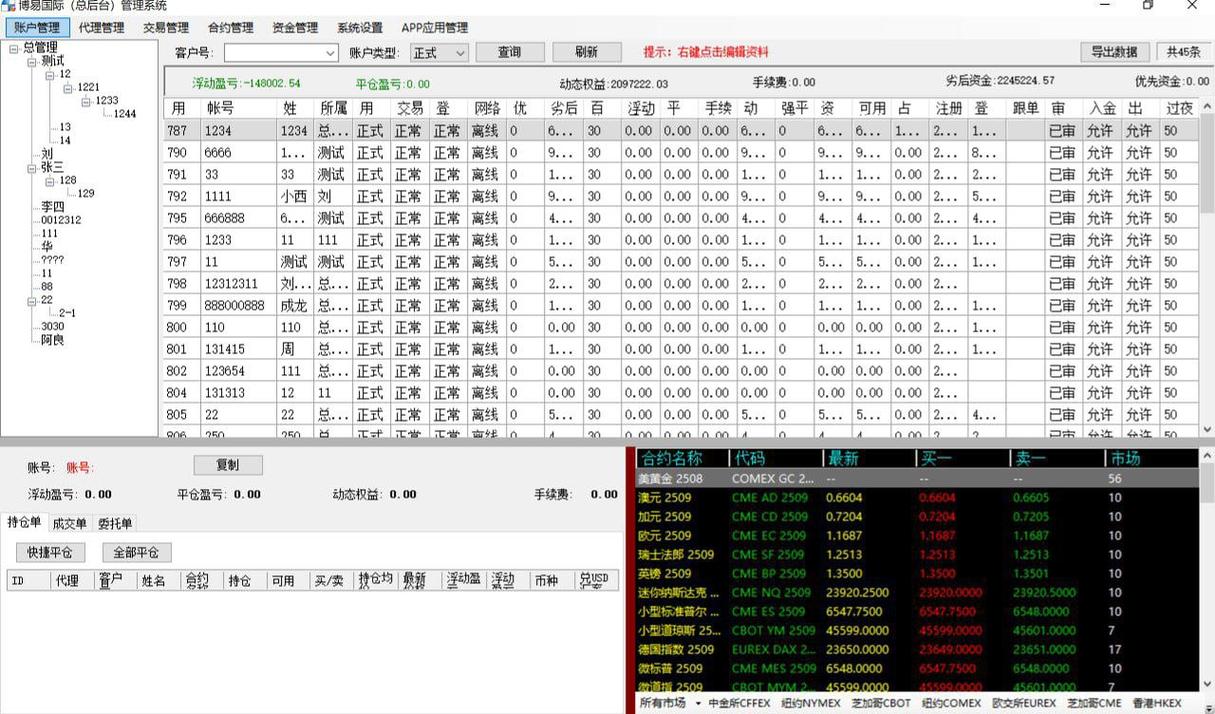Image resolution: width=1215 pixels, height=714 pixels.
Task: Click the 导出数据 button
Action: coord(1114,52)
